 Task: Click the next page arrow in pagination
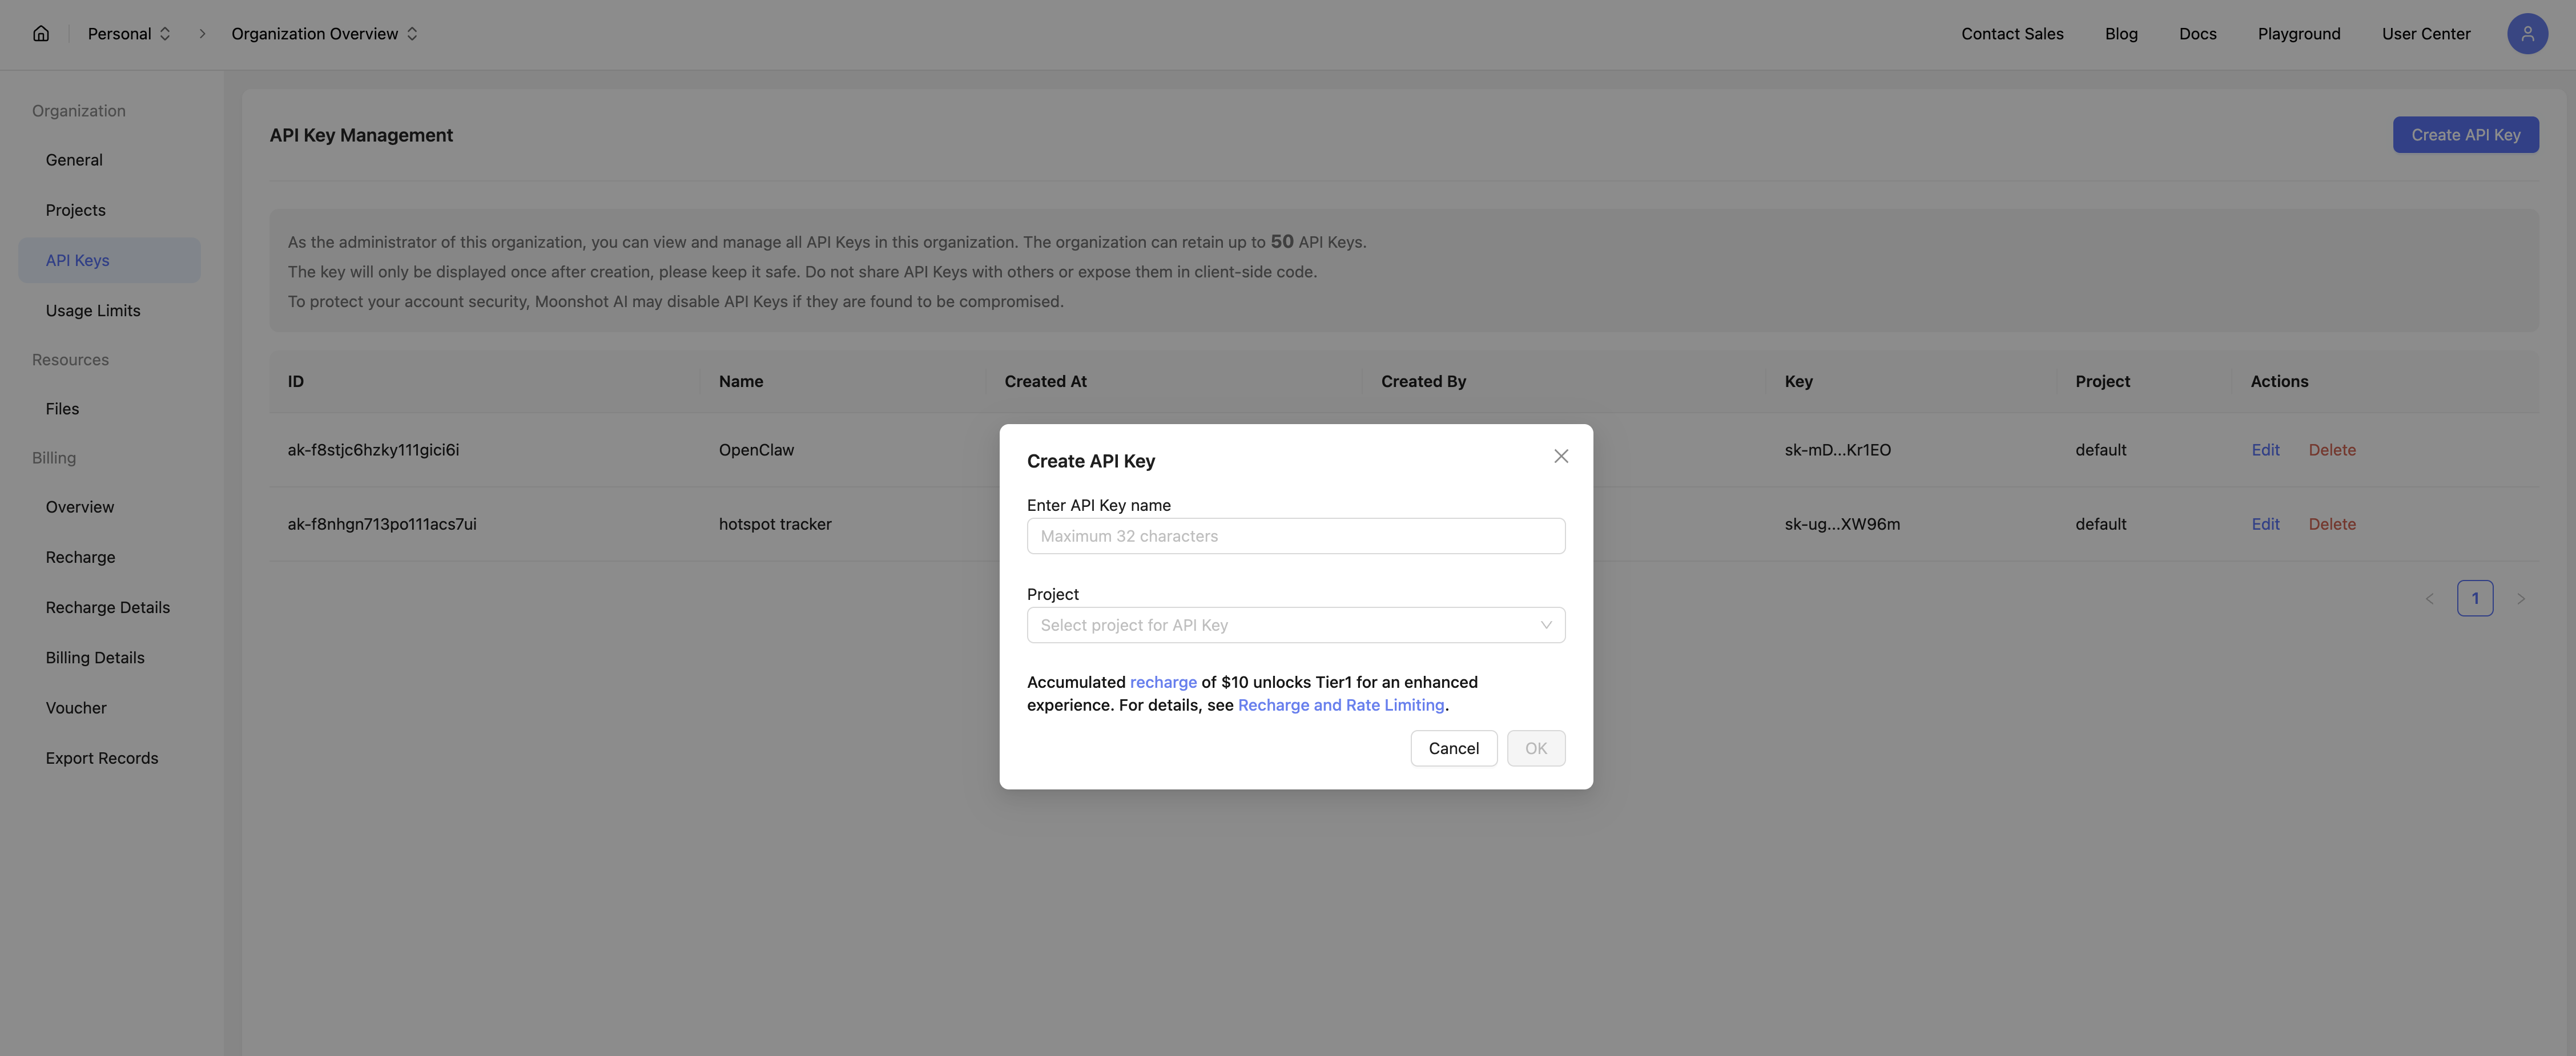(x=2521, y=598)
